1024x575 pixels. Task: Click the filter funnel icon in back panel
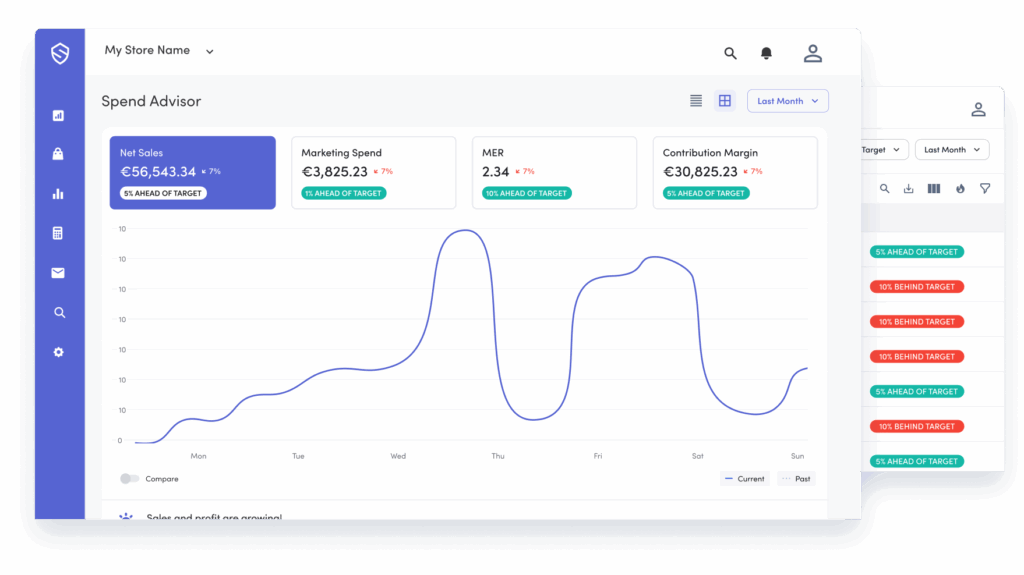click(985, 188)
